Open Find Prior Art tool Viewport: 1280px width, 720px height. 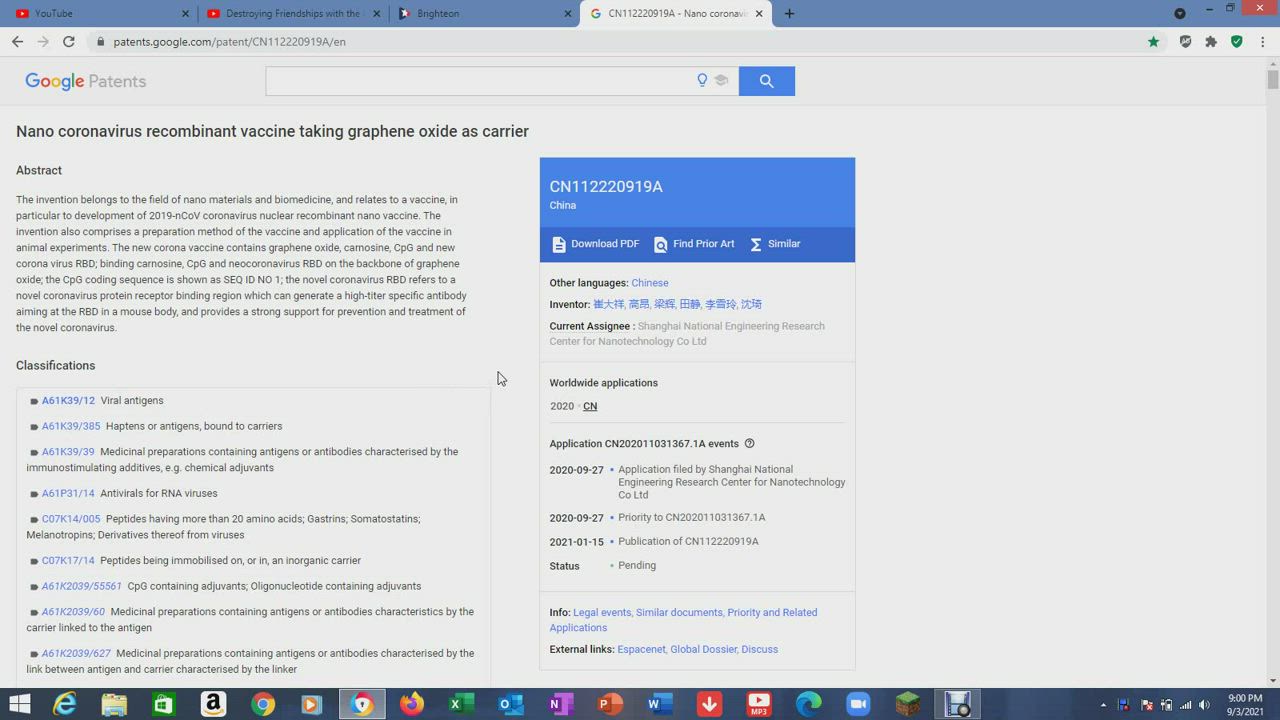pos(694,244)
